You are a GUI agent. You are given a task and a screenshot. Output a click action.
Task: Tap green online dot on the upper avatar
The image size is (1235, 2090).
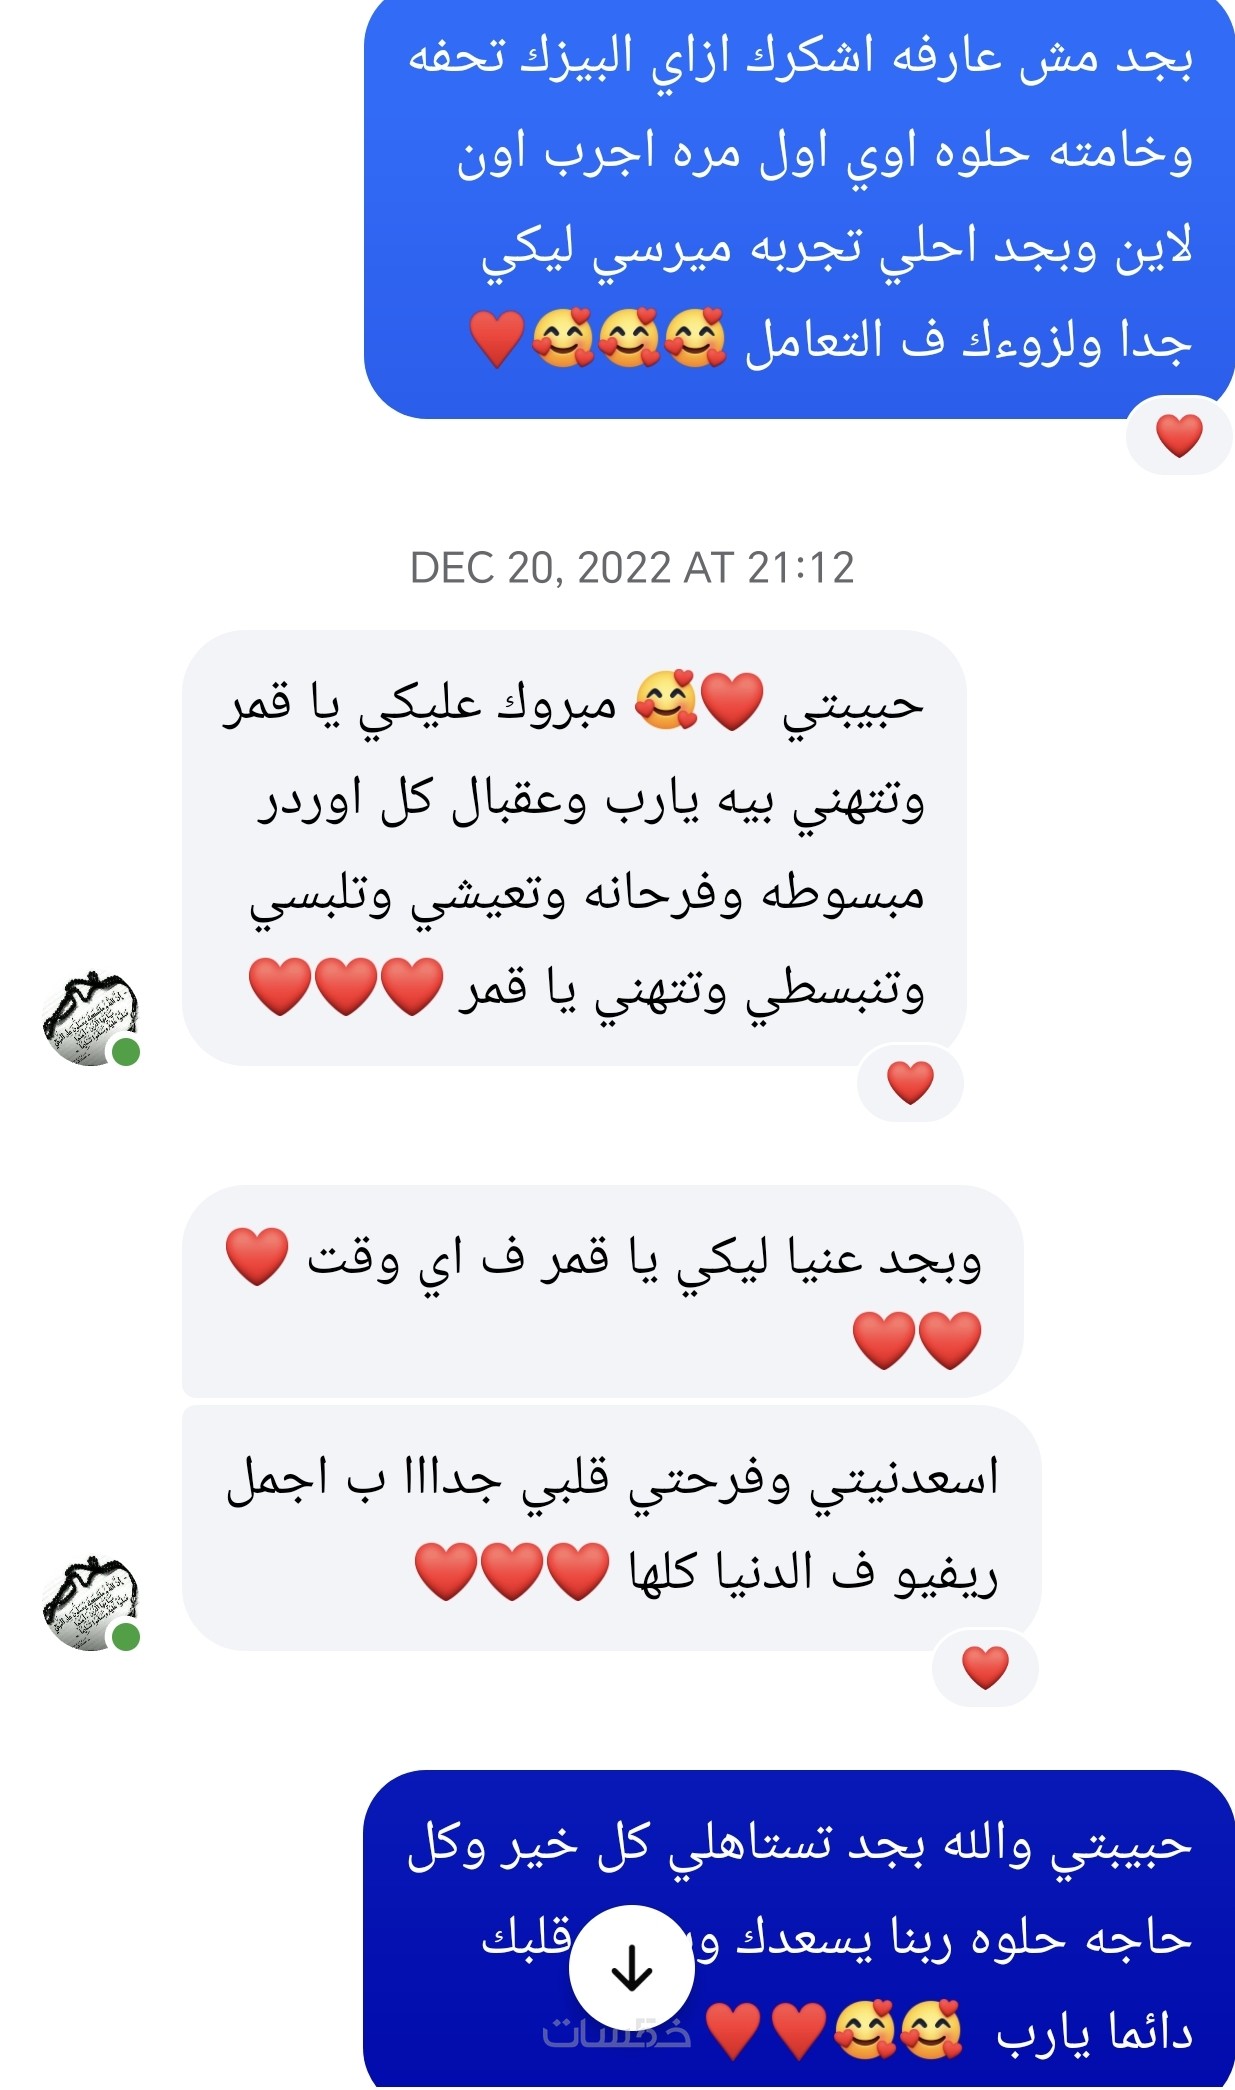(x=125, y=1052)
